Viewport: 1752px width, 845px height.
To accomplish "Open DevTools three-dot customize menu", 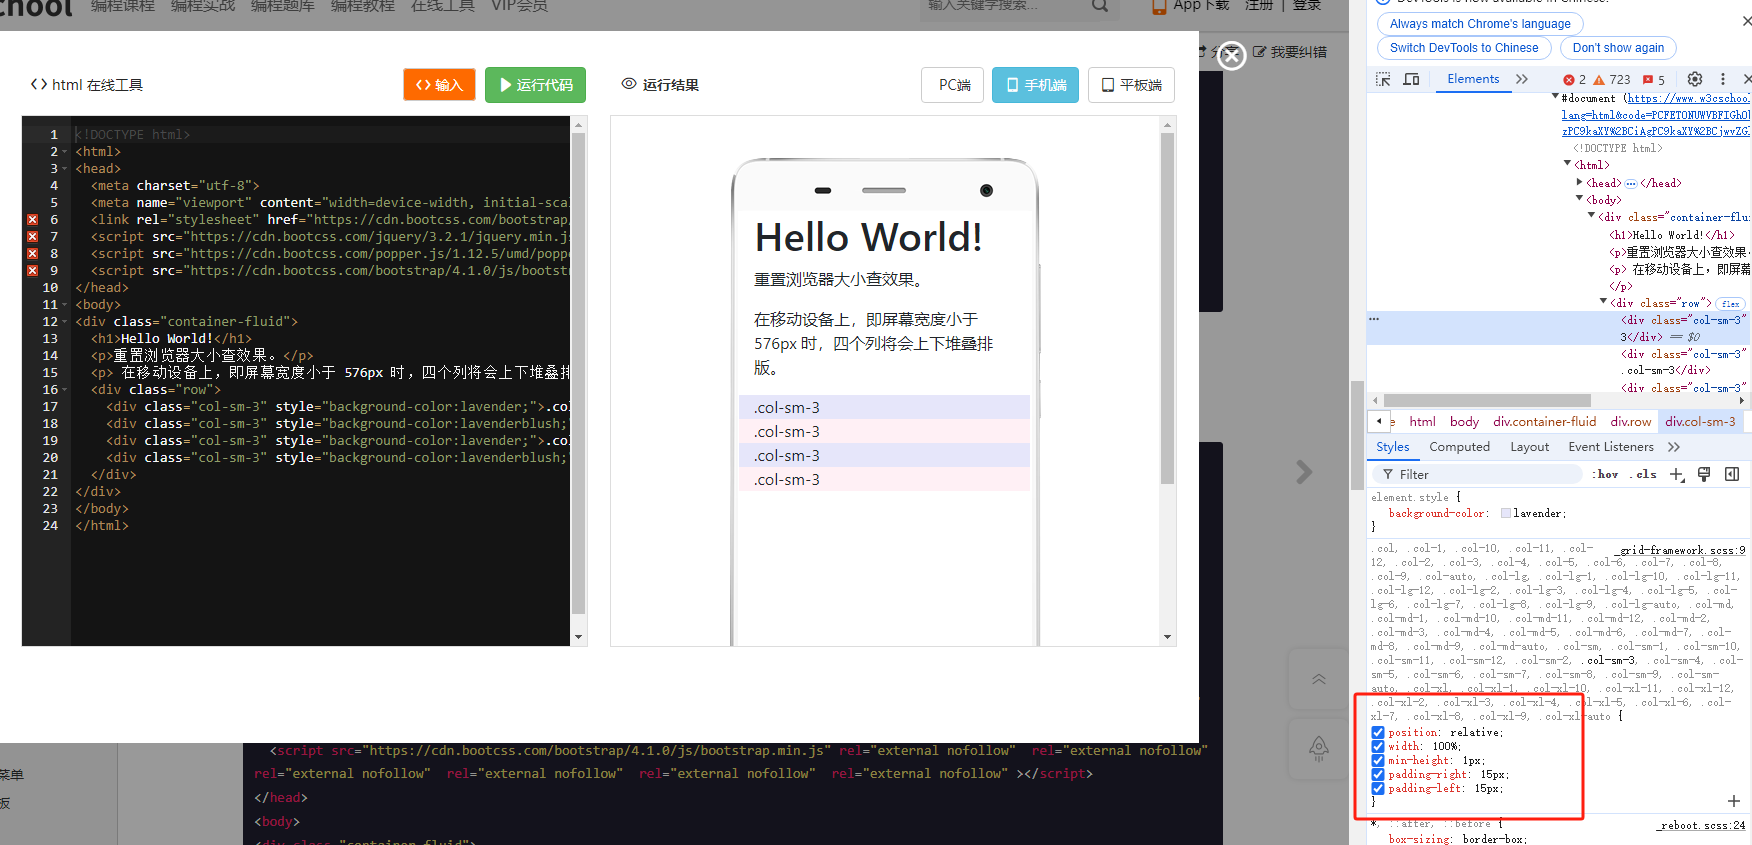I will (x=1722, y=79).
